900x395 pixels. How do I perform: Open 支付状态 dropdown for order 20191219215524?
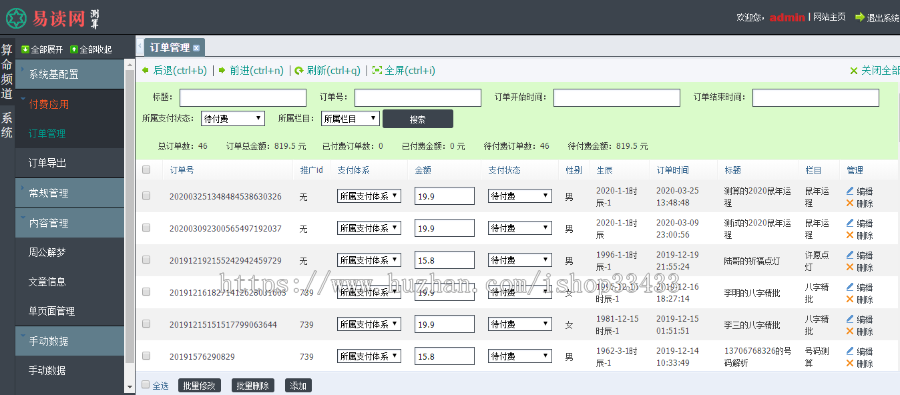519,260
